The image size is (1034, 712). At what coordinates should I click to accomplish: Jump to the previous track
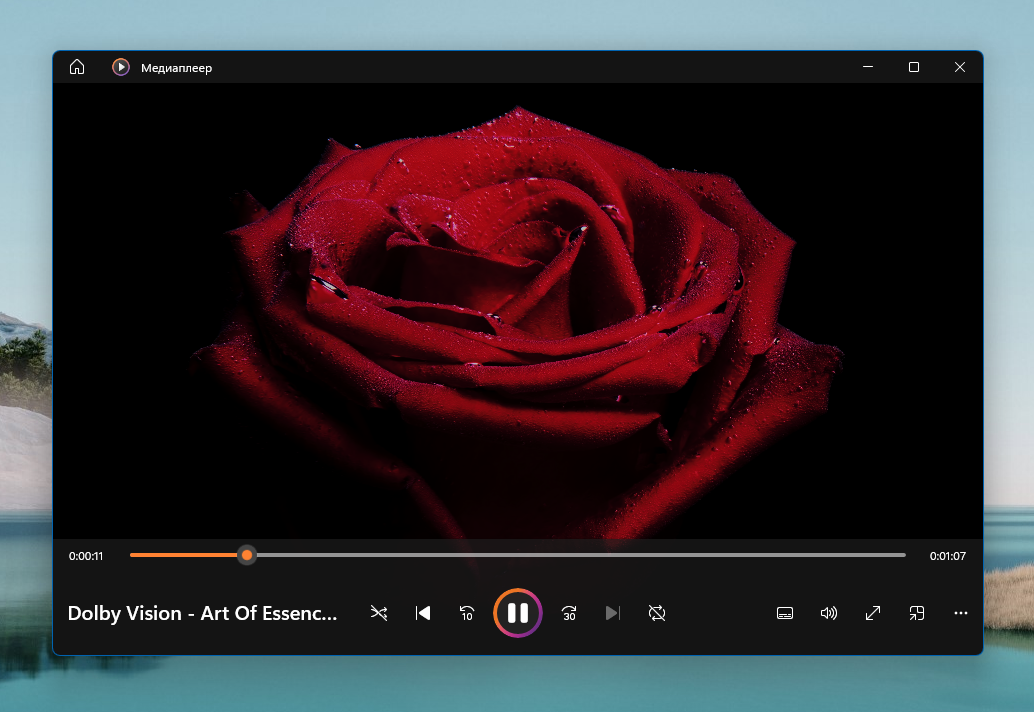(x=423, y=613)
